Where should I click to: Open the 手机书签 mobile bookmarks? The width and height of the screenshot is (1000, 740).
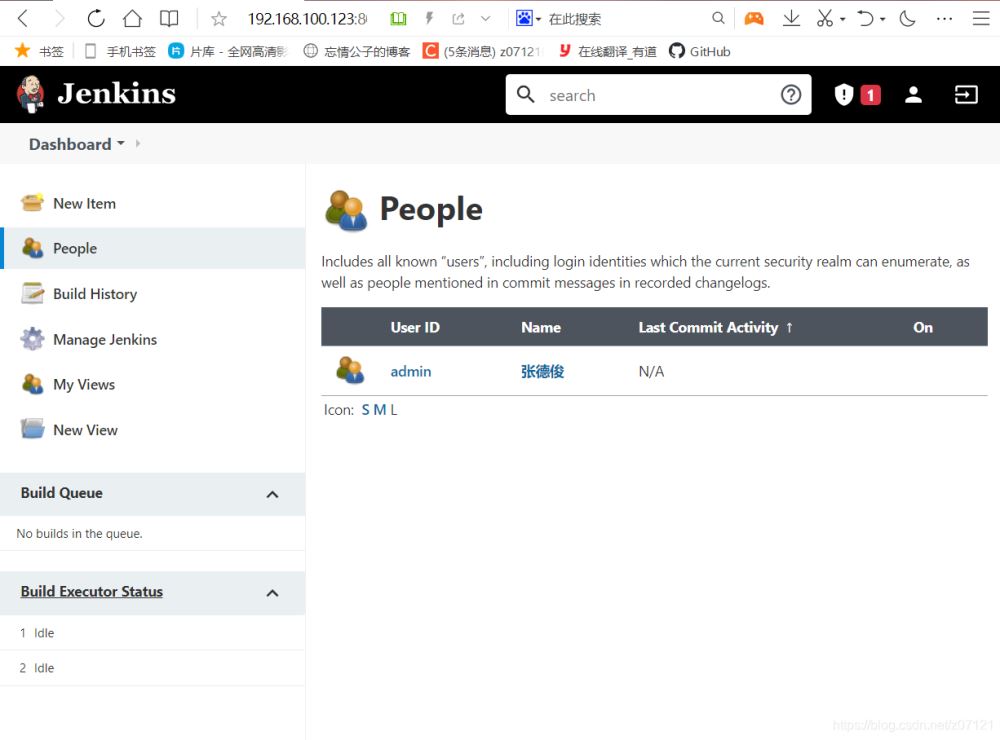pos(121,51)
